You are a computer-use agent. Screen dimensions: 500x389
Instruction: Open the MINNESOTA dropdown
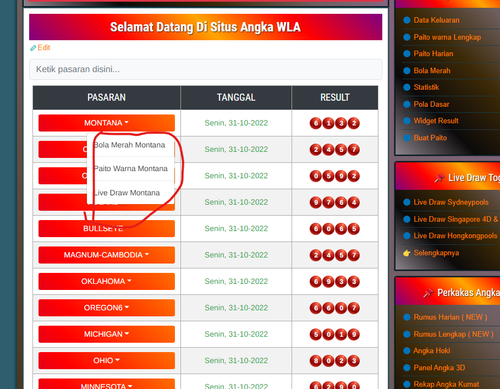(106, 384)
